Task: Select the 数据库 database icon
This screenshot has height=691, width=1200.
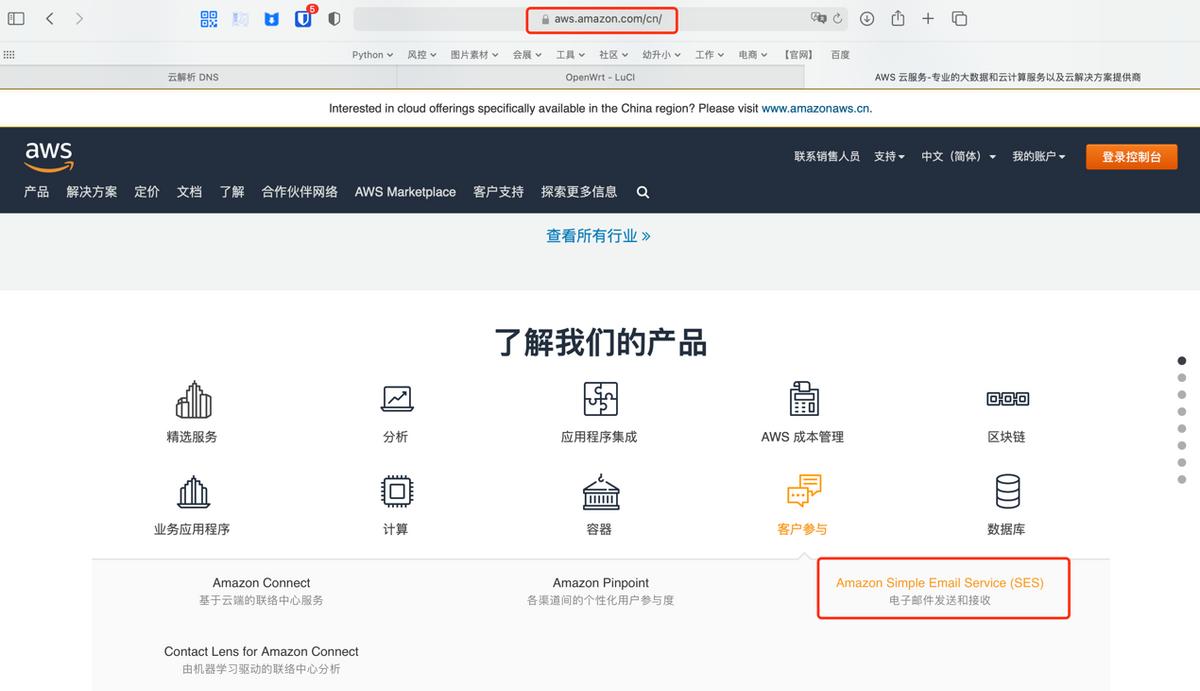Action: pyautogui.click(x=1007, y=491)
